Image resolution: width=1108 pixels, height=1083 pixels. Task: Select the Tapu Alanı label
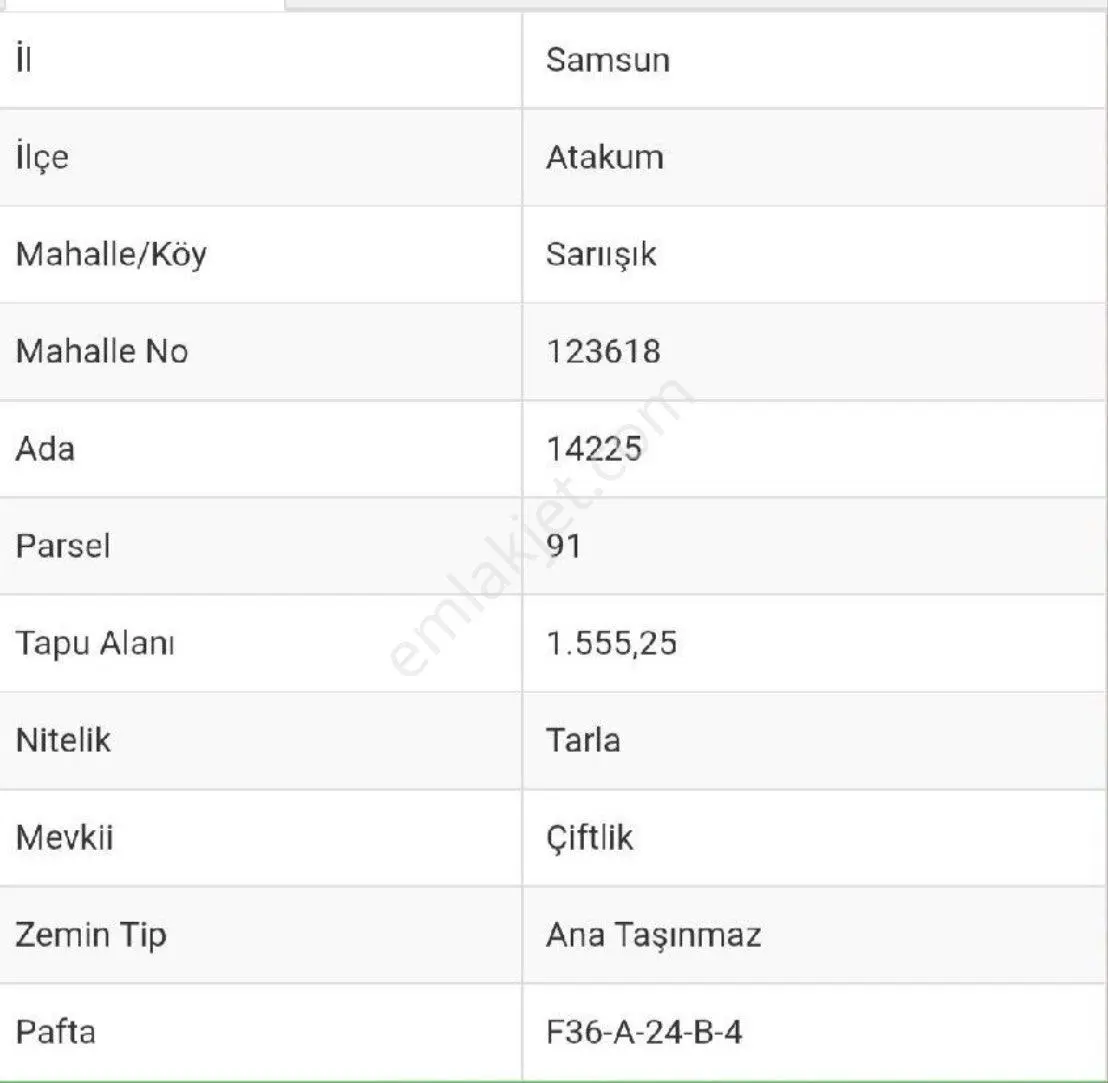click(95, 644)
